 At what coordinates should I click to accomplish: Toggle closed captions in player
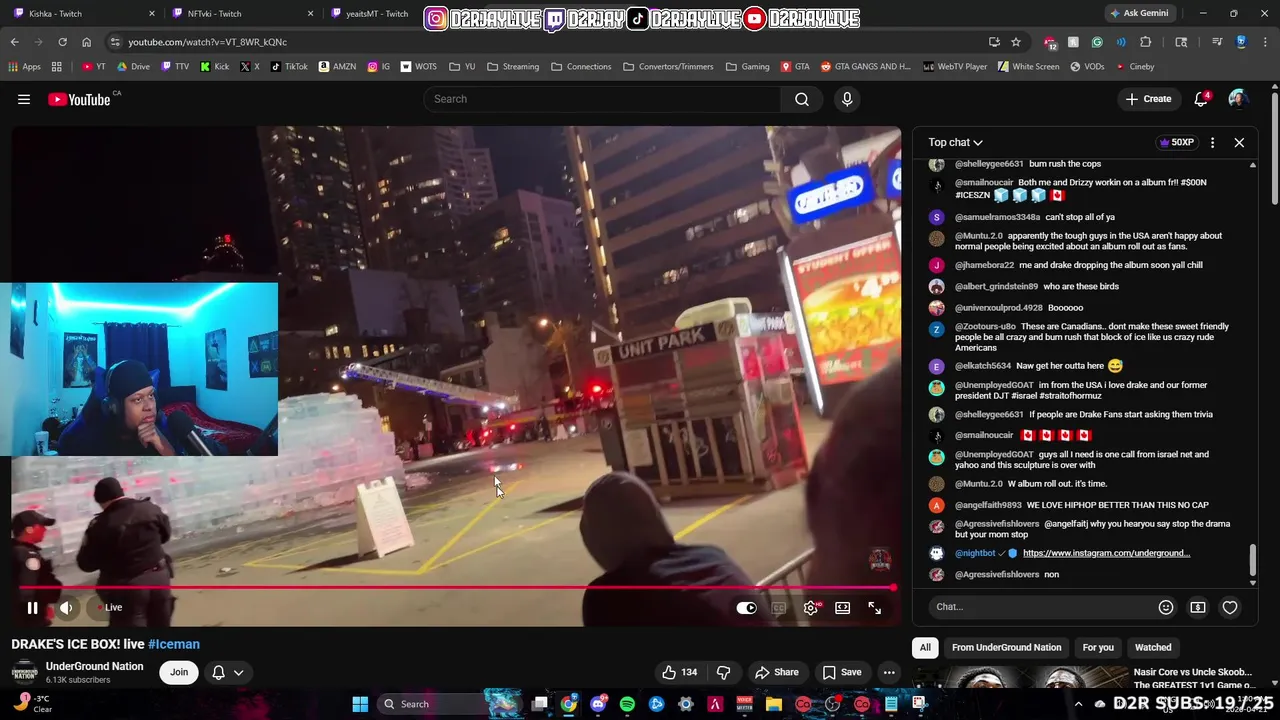[779, 607]
